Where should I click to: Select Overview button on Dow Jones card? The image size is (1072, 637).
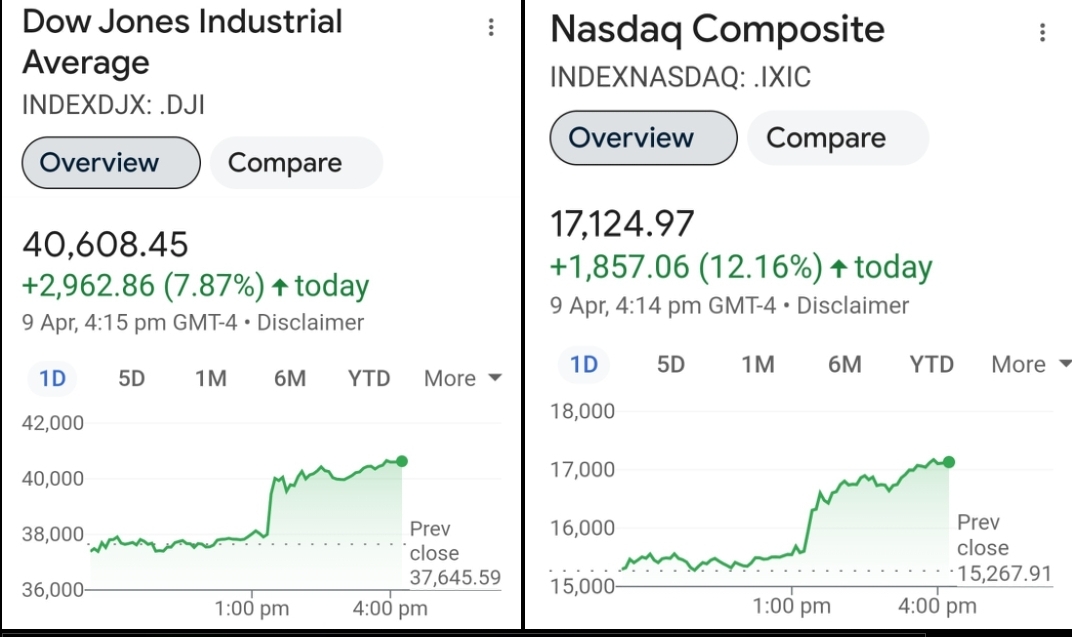tap(111, 163)
